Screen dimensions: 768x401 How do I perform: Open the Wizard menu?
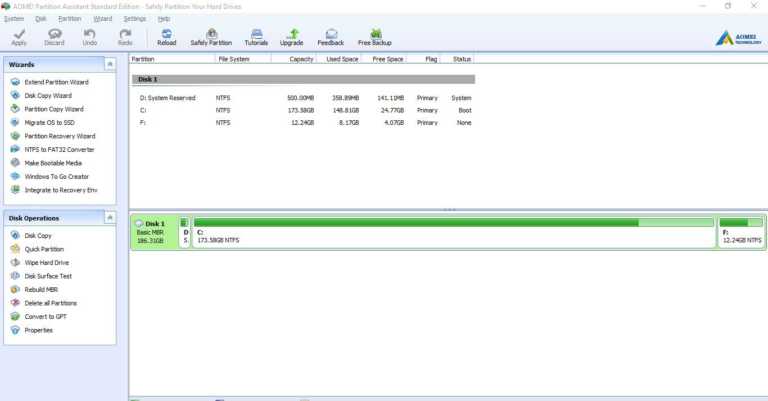tap(103, 19)
